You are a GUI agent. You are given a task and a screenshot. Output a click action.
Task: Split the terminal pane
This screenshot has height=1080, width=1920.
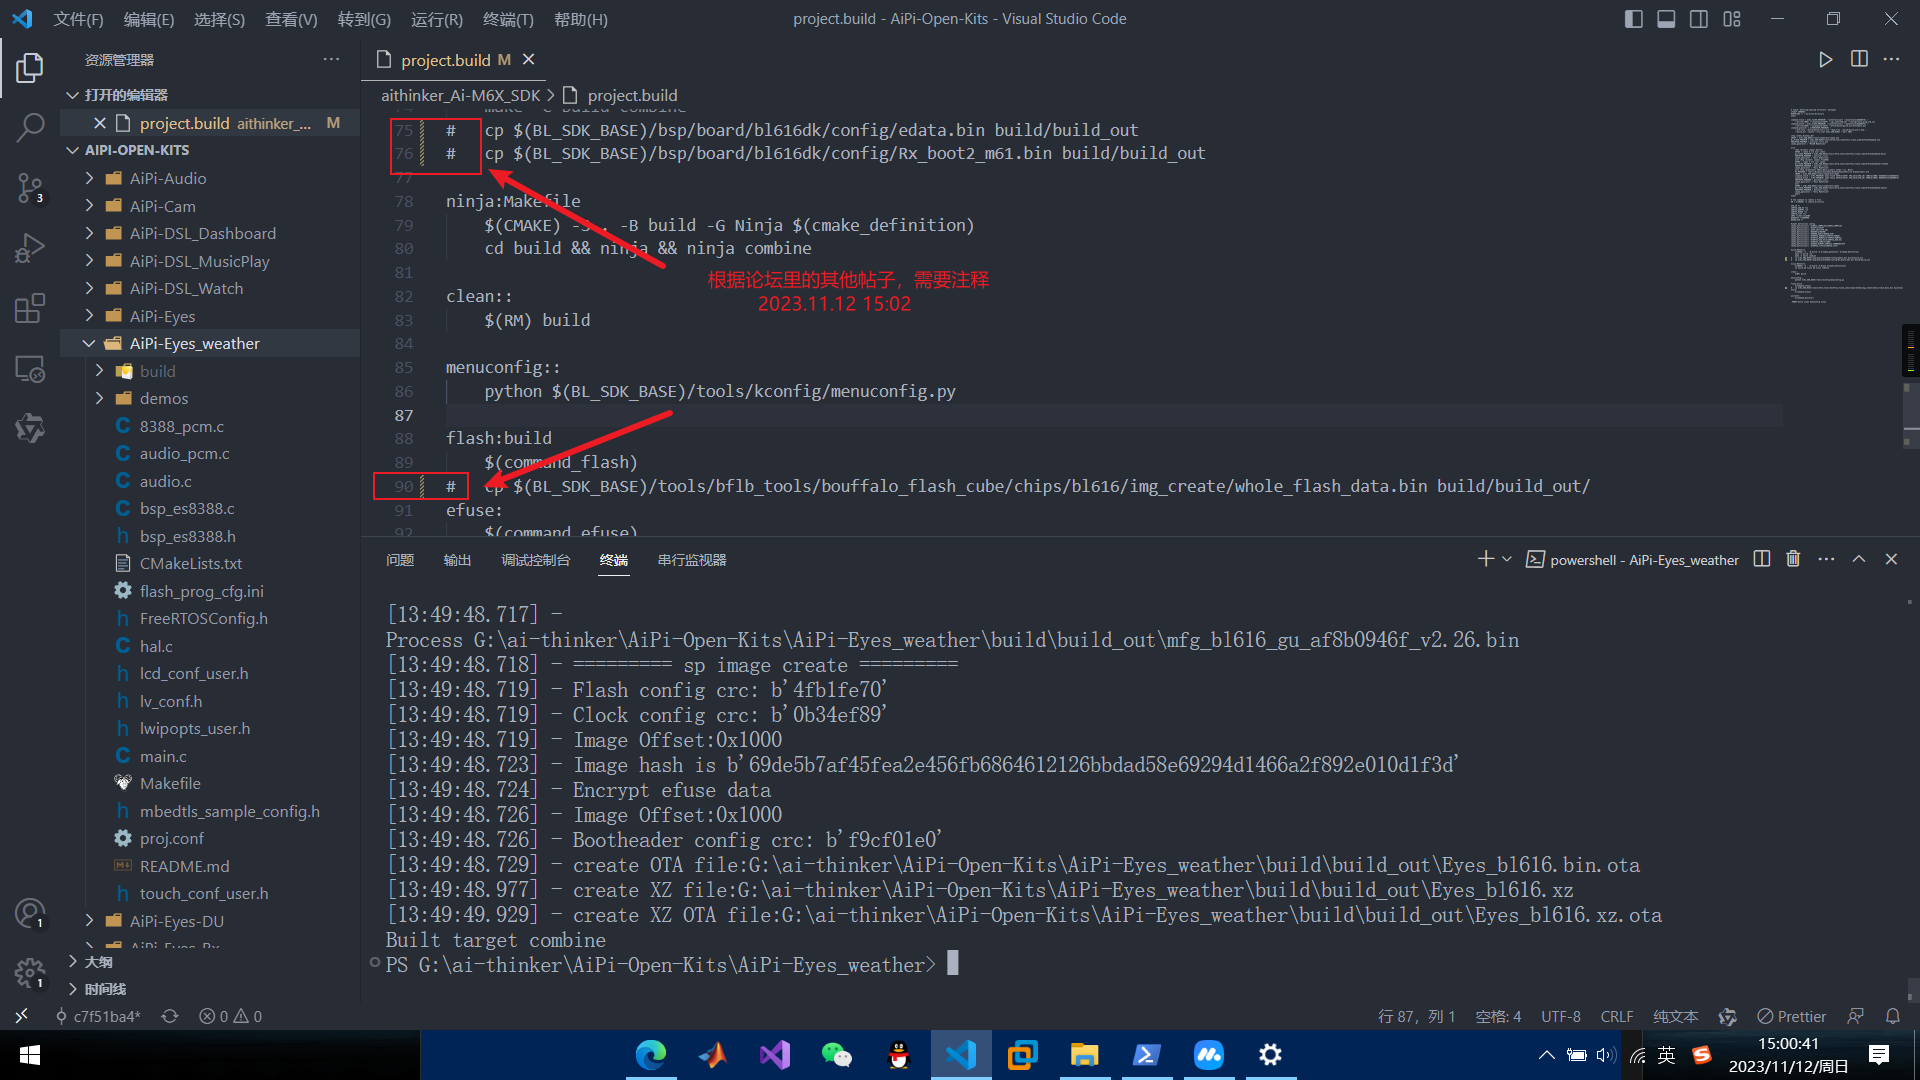pyautogui.click(x=1762, y=559)
